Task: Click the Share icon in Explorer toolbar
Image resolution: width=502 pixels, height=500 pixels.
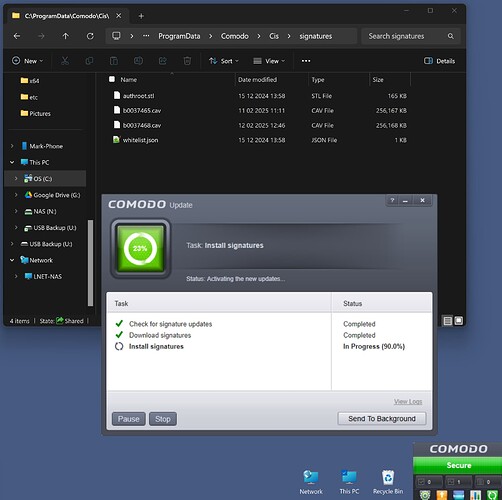Action: click(x=163, y=61)
